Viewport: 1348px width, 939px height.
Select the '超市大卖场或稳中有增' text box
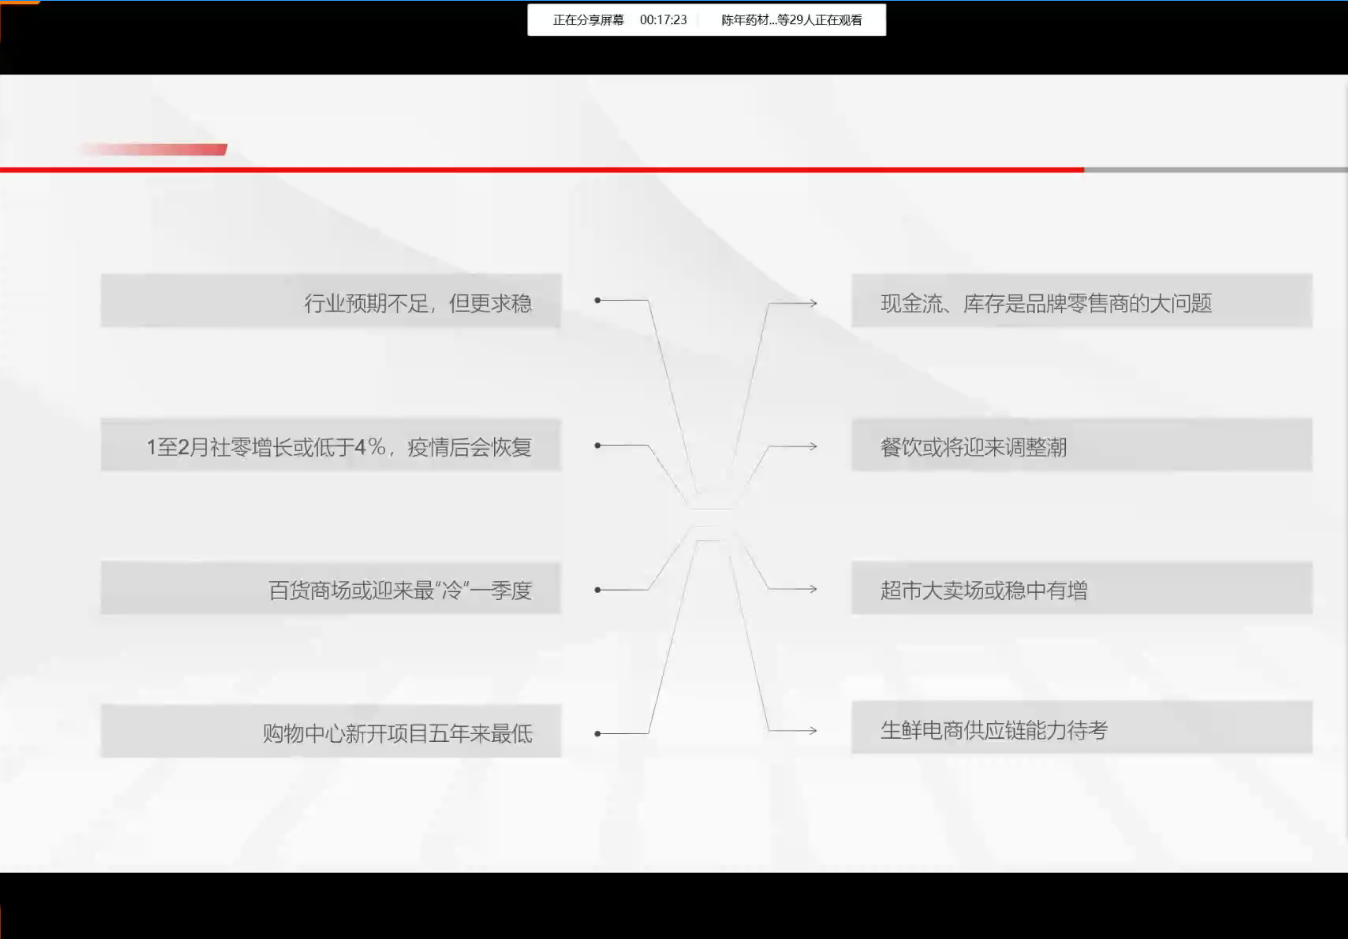[1081, 589]
